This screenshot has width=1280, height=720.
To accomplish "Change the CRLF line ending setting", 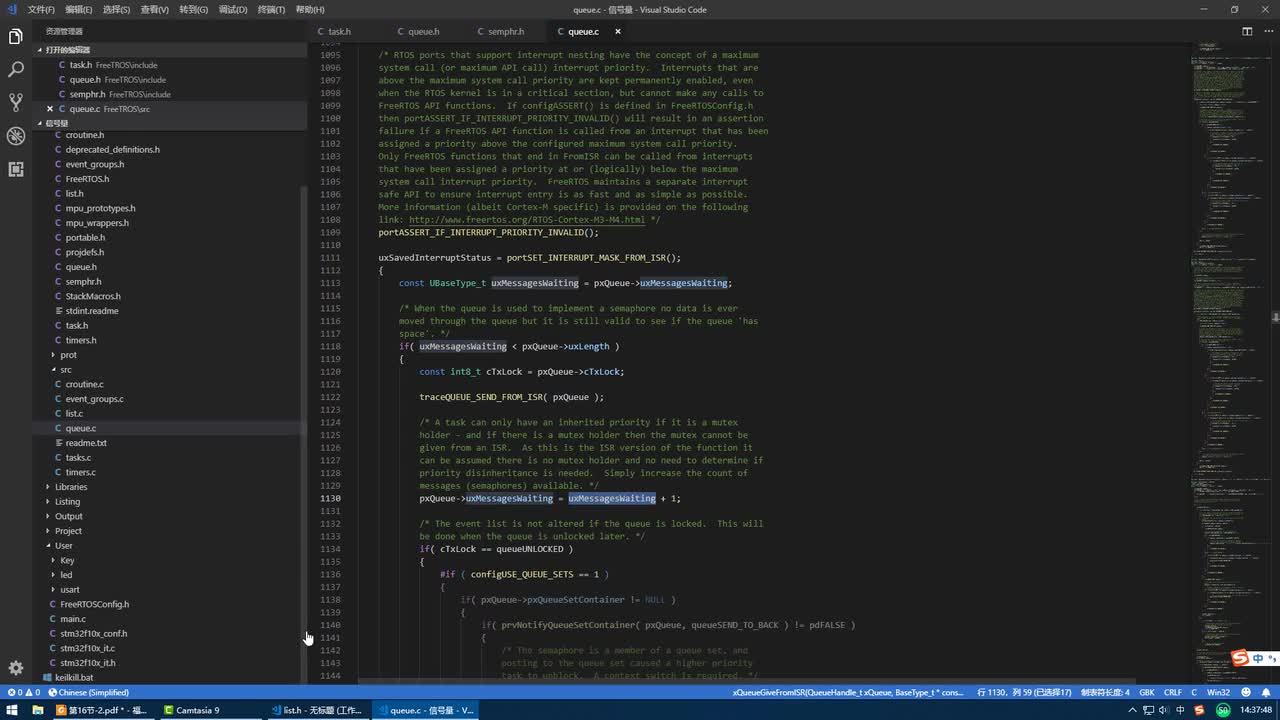I will (1172, 692).
